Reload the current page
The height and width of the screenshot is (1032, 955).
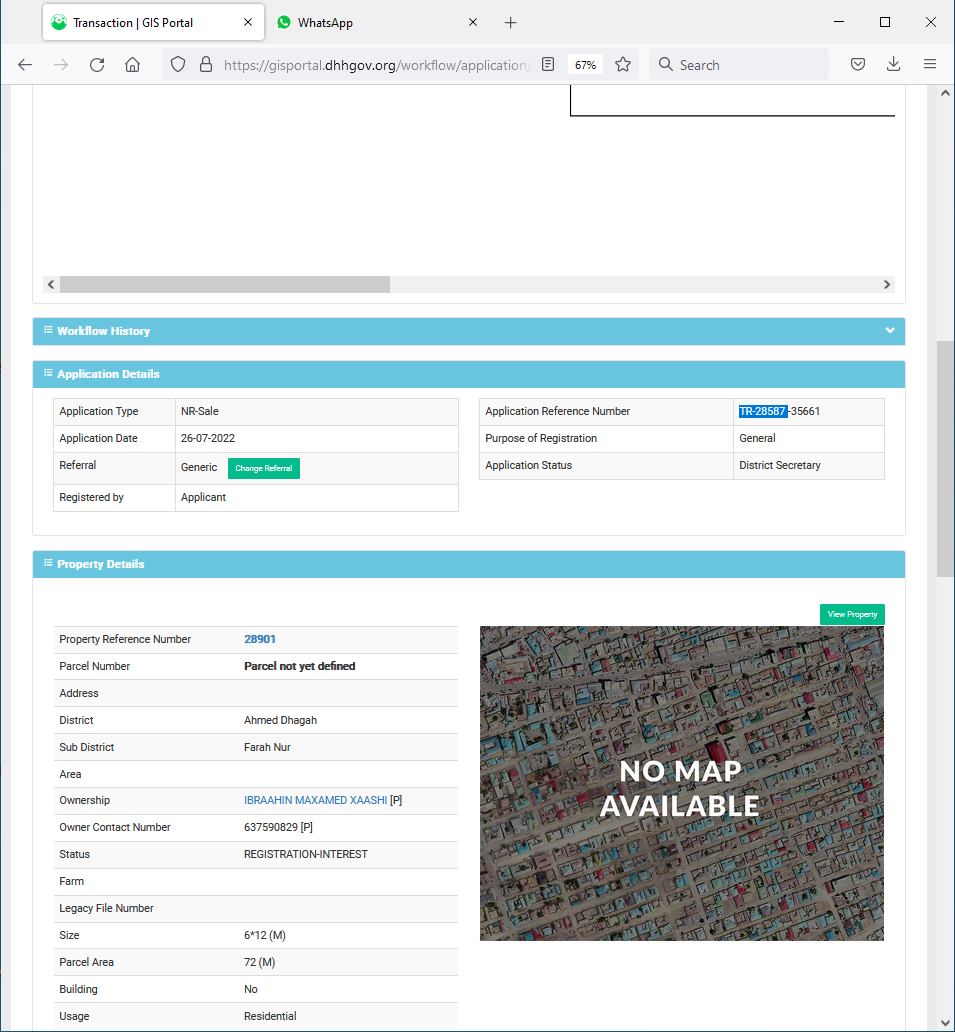point(97,64)
